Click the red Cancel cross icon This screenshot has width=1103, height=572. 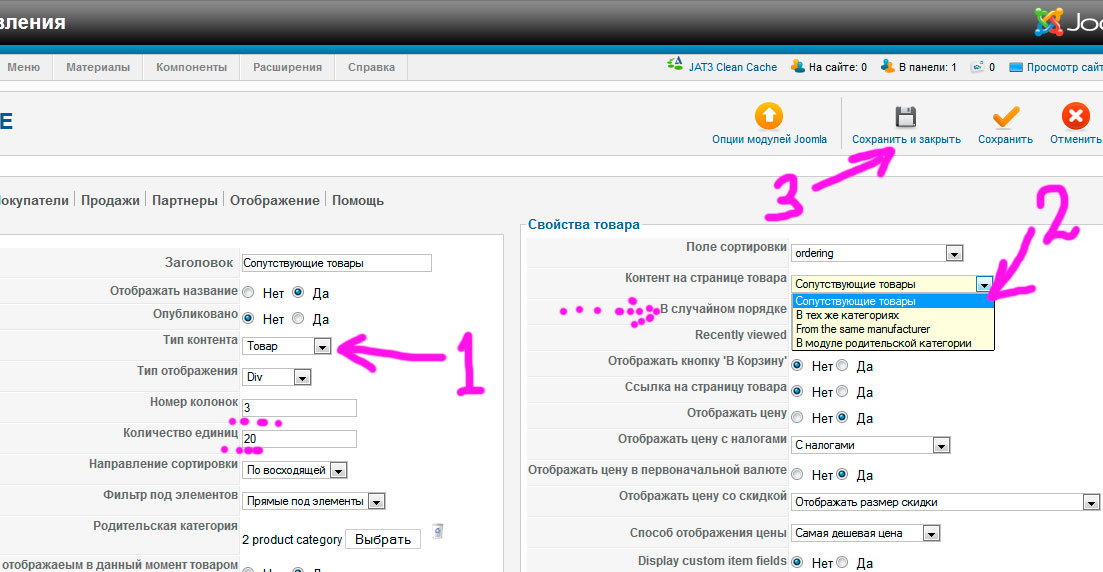1076,116
